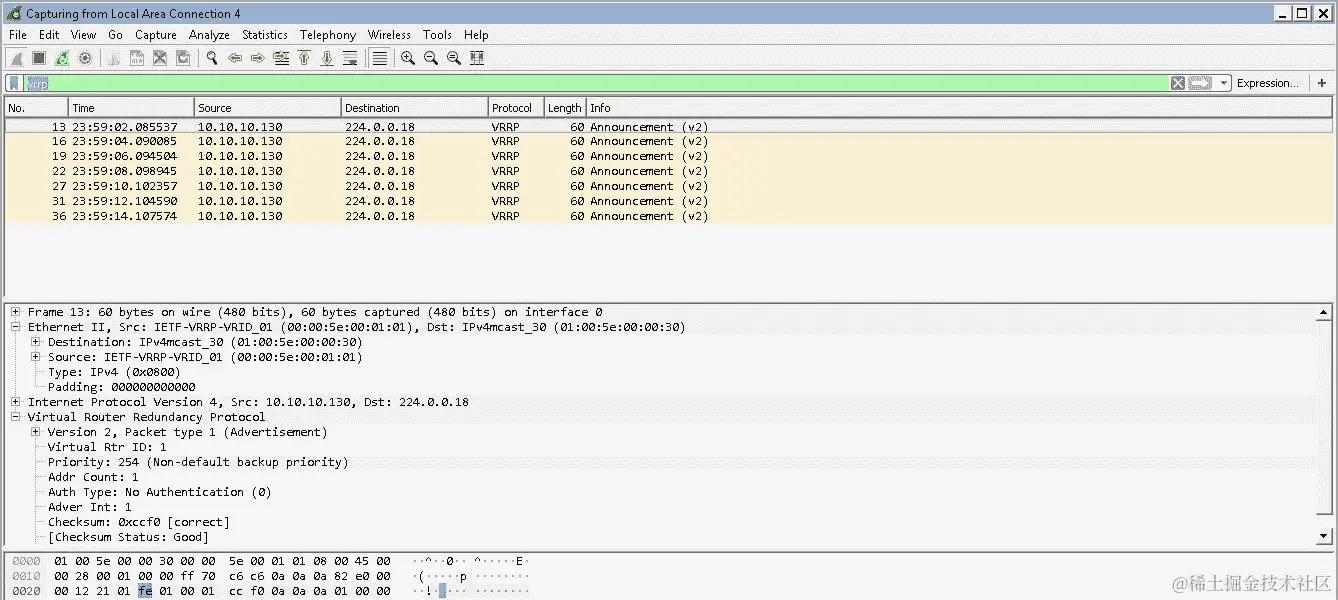Click the Find packet magnifier icon
The height and width of the screenshot is (600, 1338).
pos(212,58)
